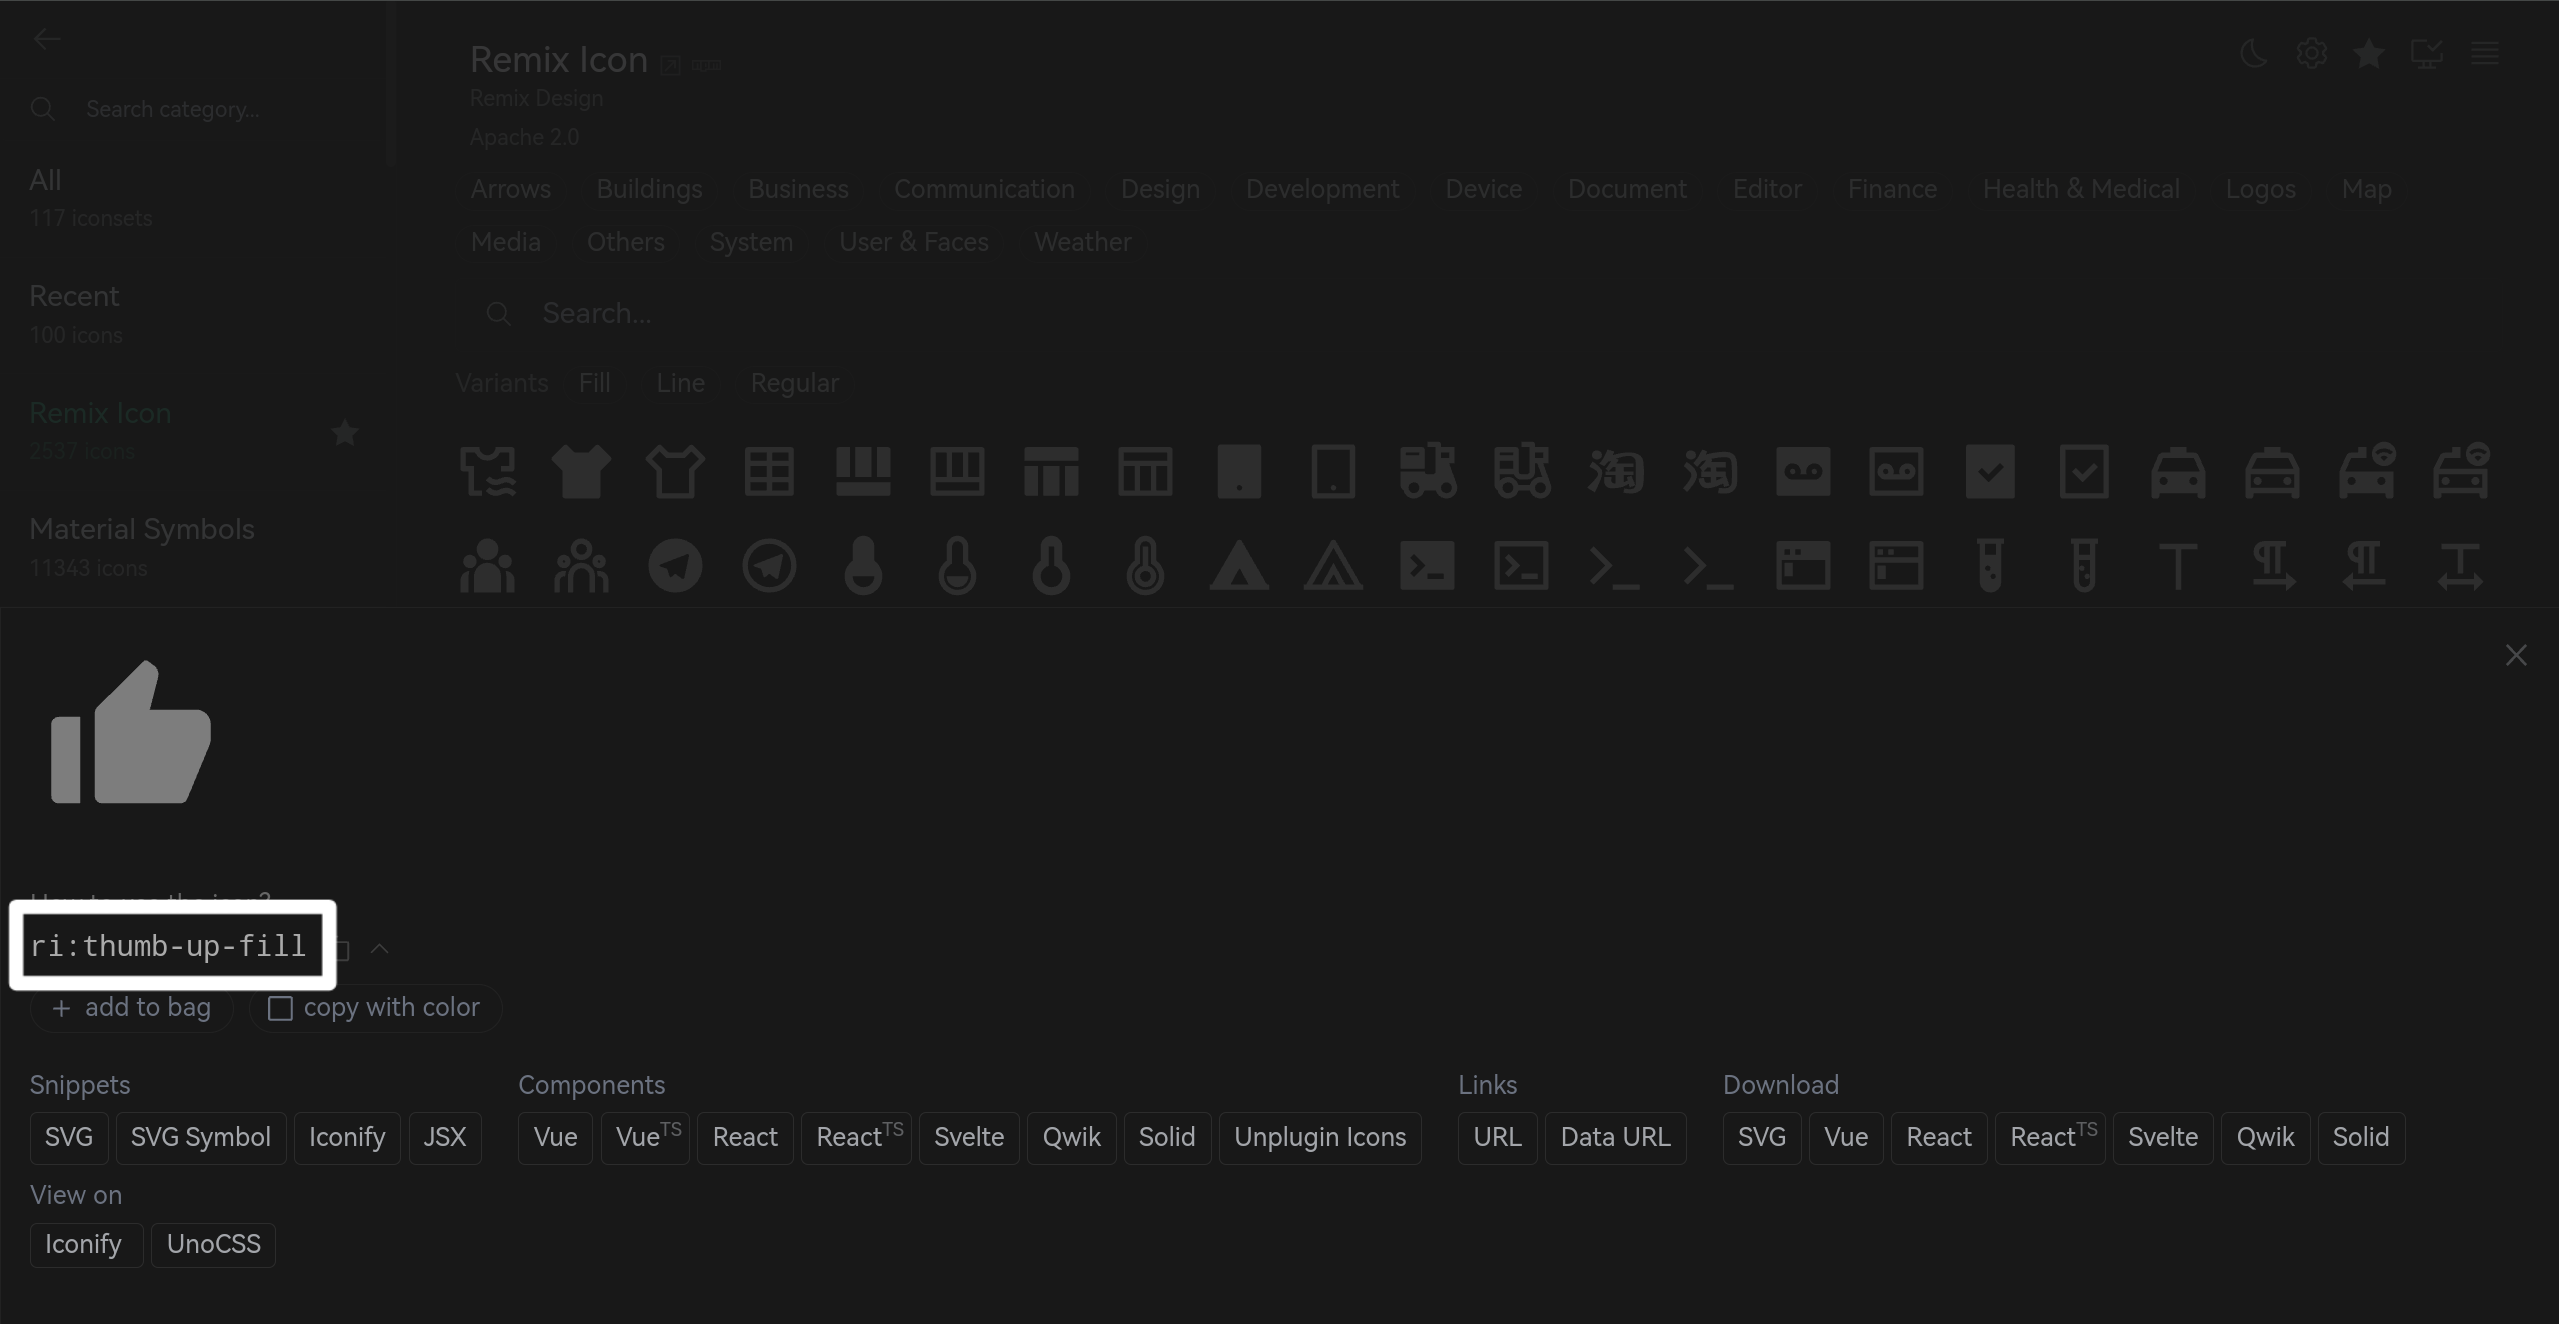The height and width of the screenshot is (1324, 2559).
Task: Select the Communication category filter
Action: (984, 189)
